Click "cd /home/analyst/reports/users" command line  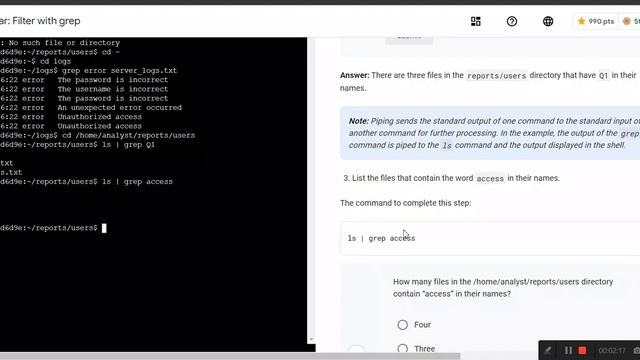click(128, 136)
